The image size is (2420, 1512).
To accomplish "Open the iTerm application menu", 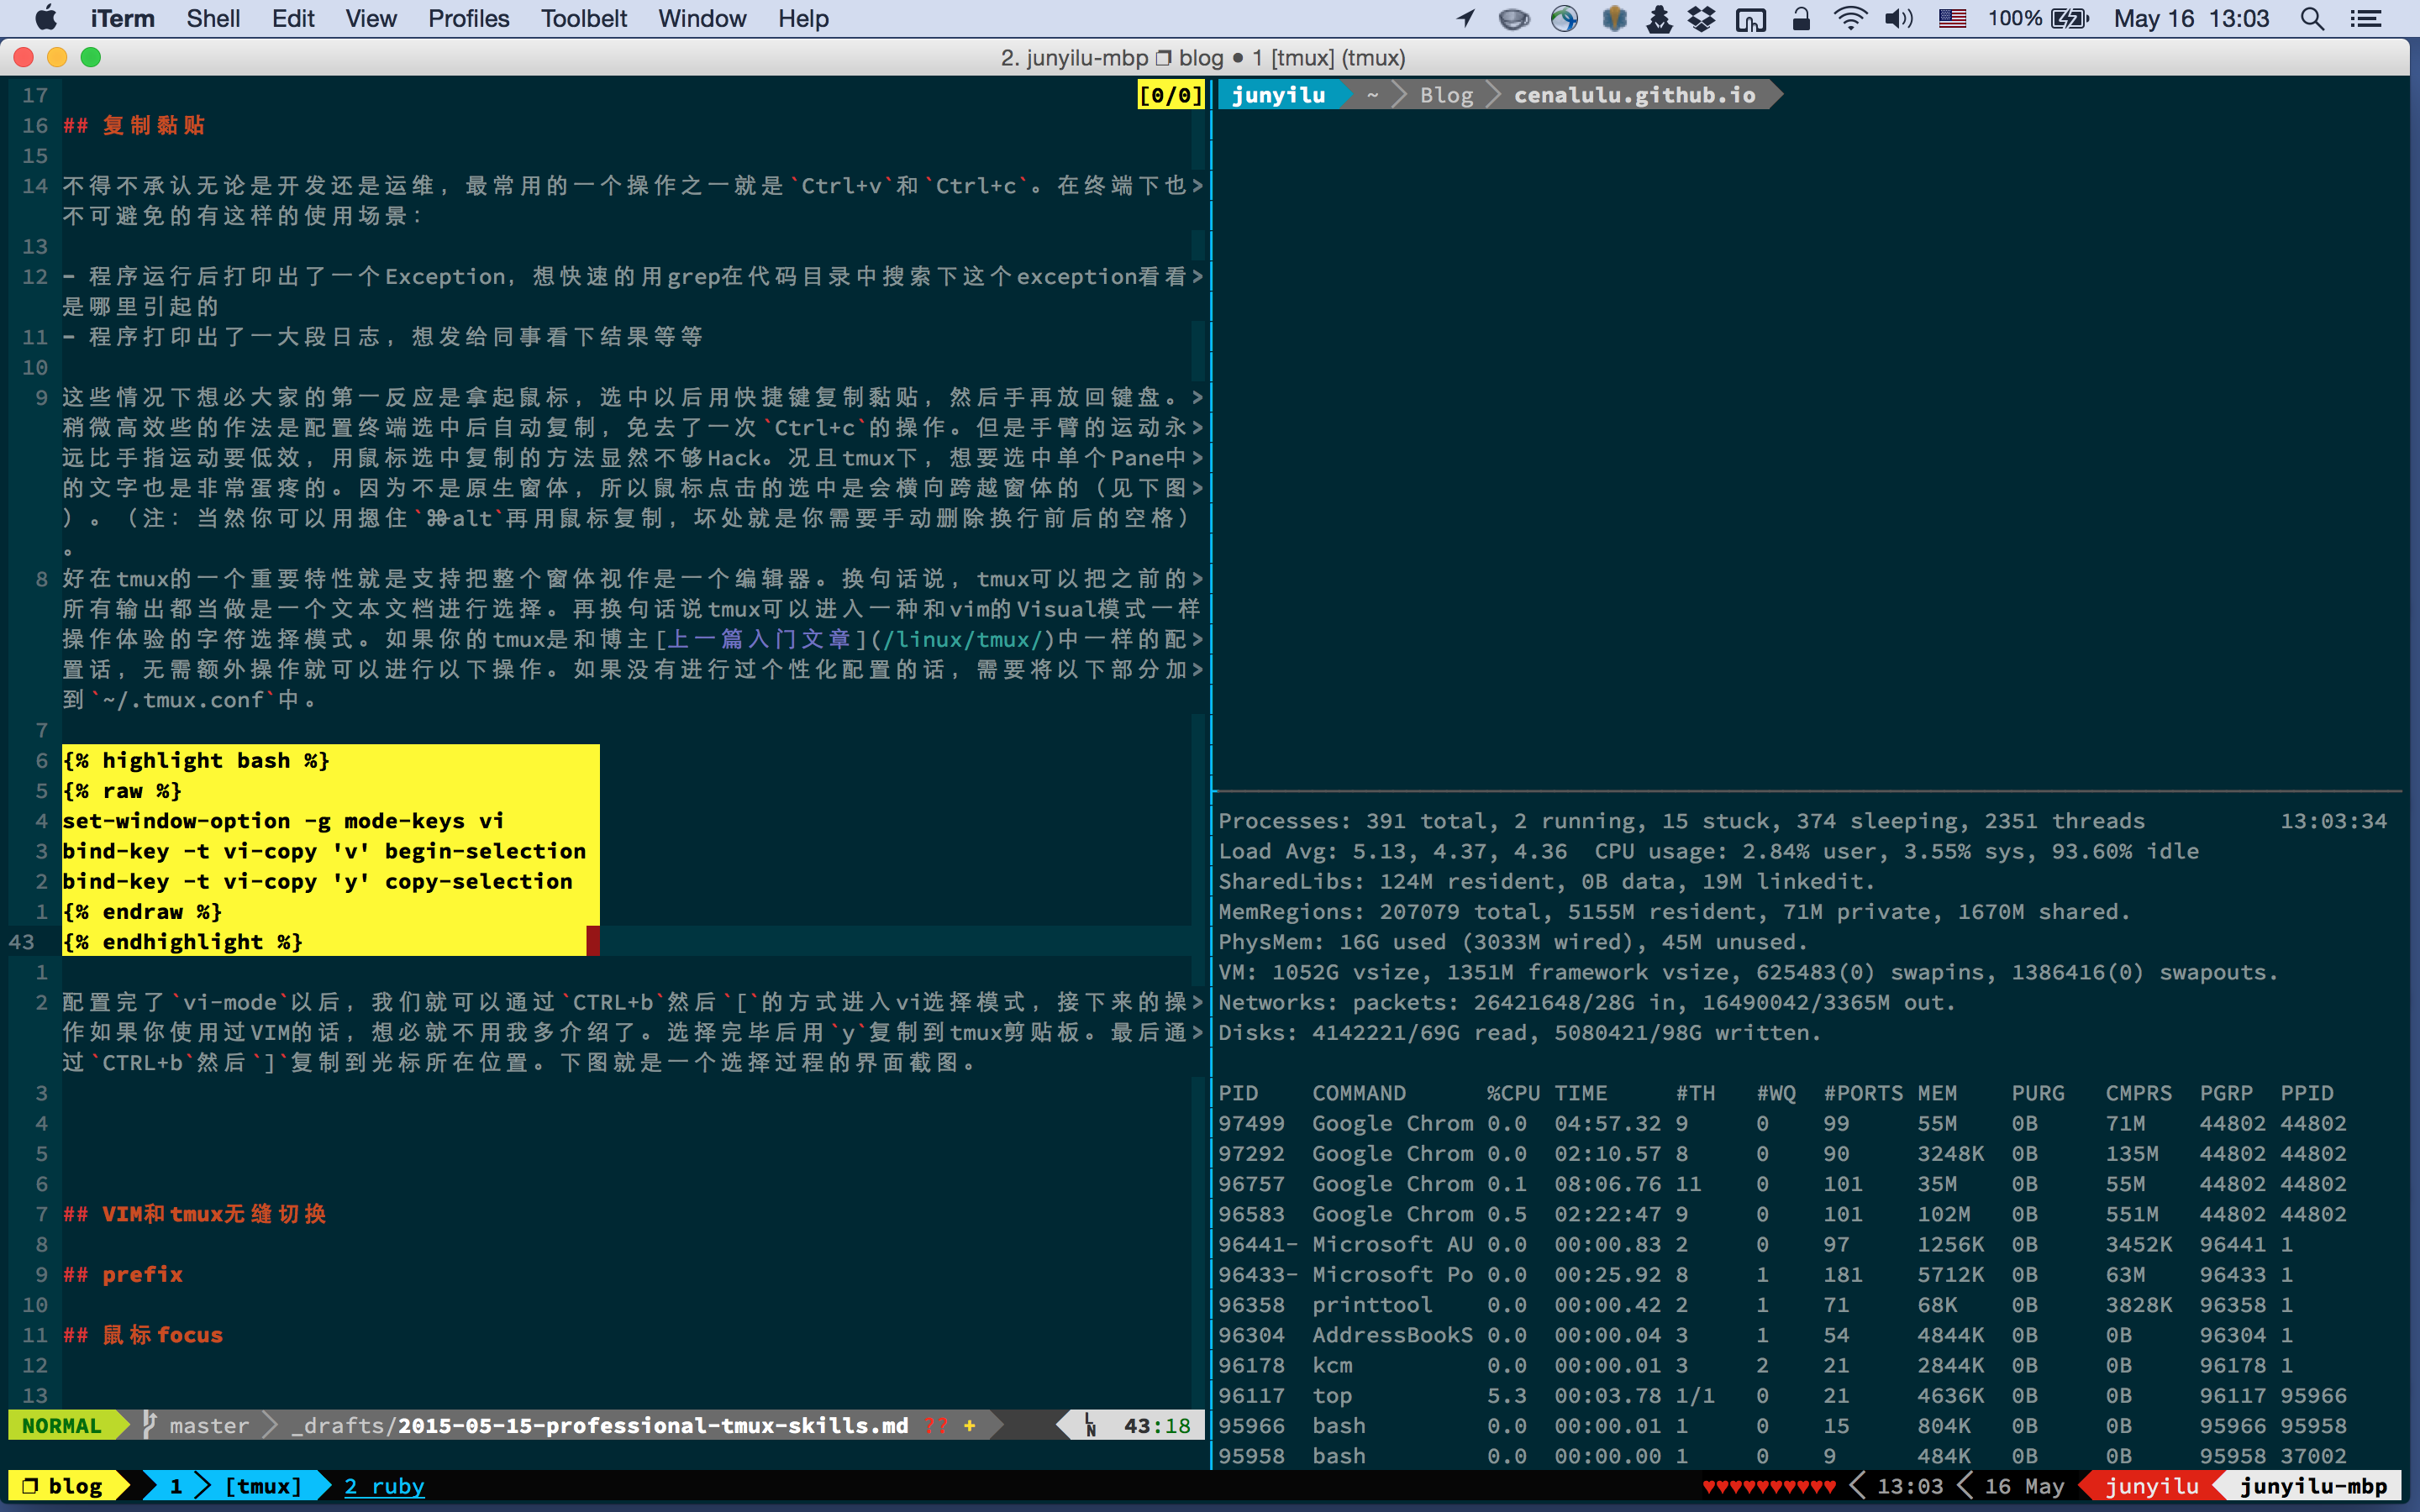I will (x=122, y=18).
